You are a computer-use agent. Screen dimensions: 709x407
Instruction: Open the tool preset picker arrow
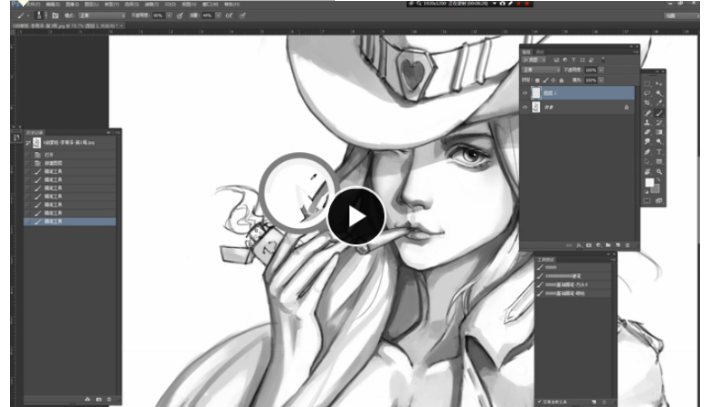pyautogui.click(x=28, y=15)
